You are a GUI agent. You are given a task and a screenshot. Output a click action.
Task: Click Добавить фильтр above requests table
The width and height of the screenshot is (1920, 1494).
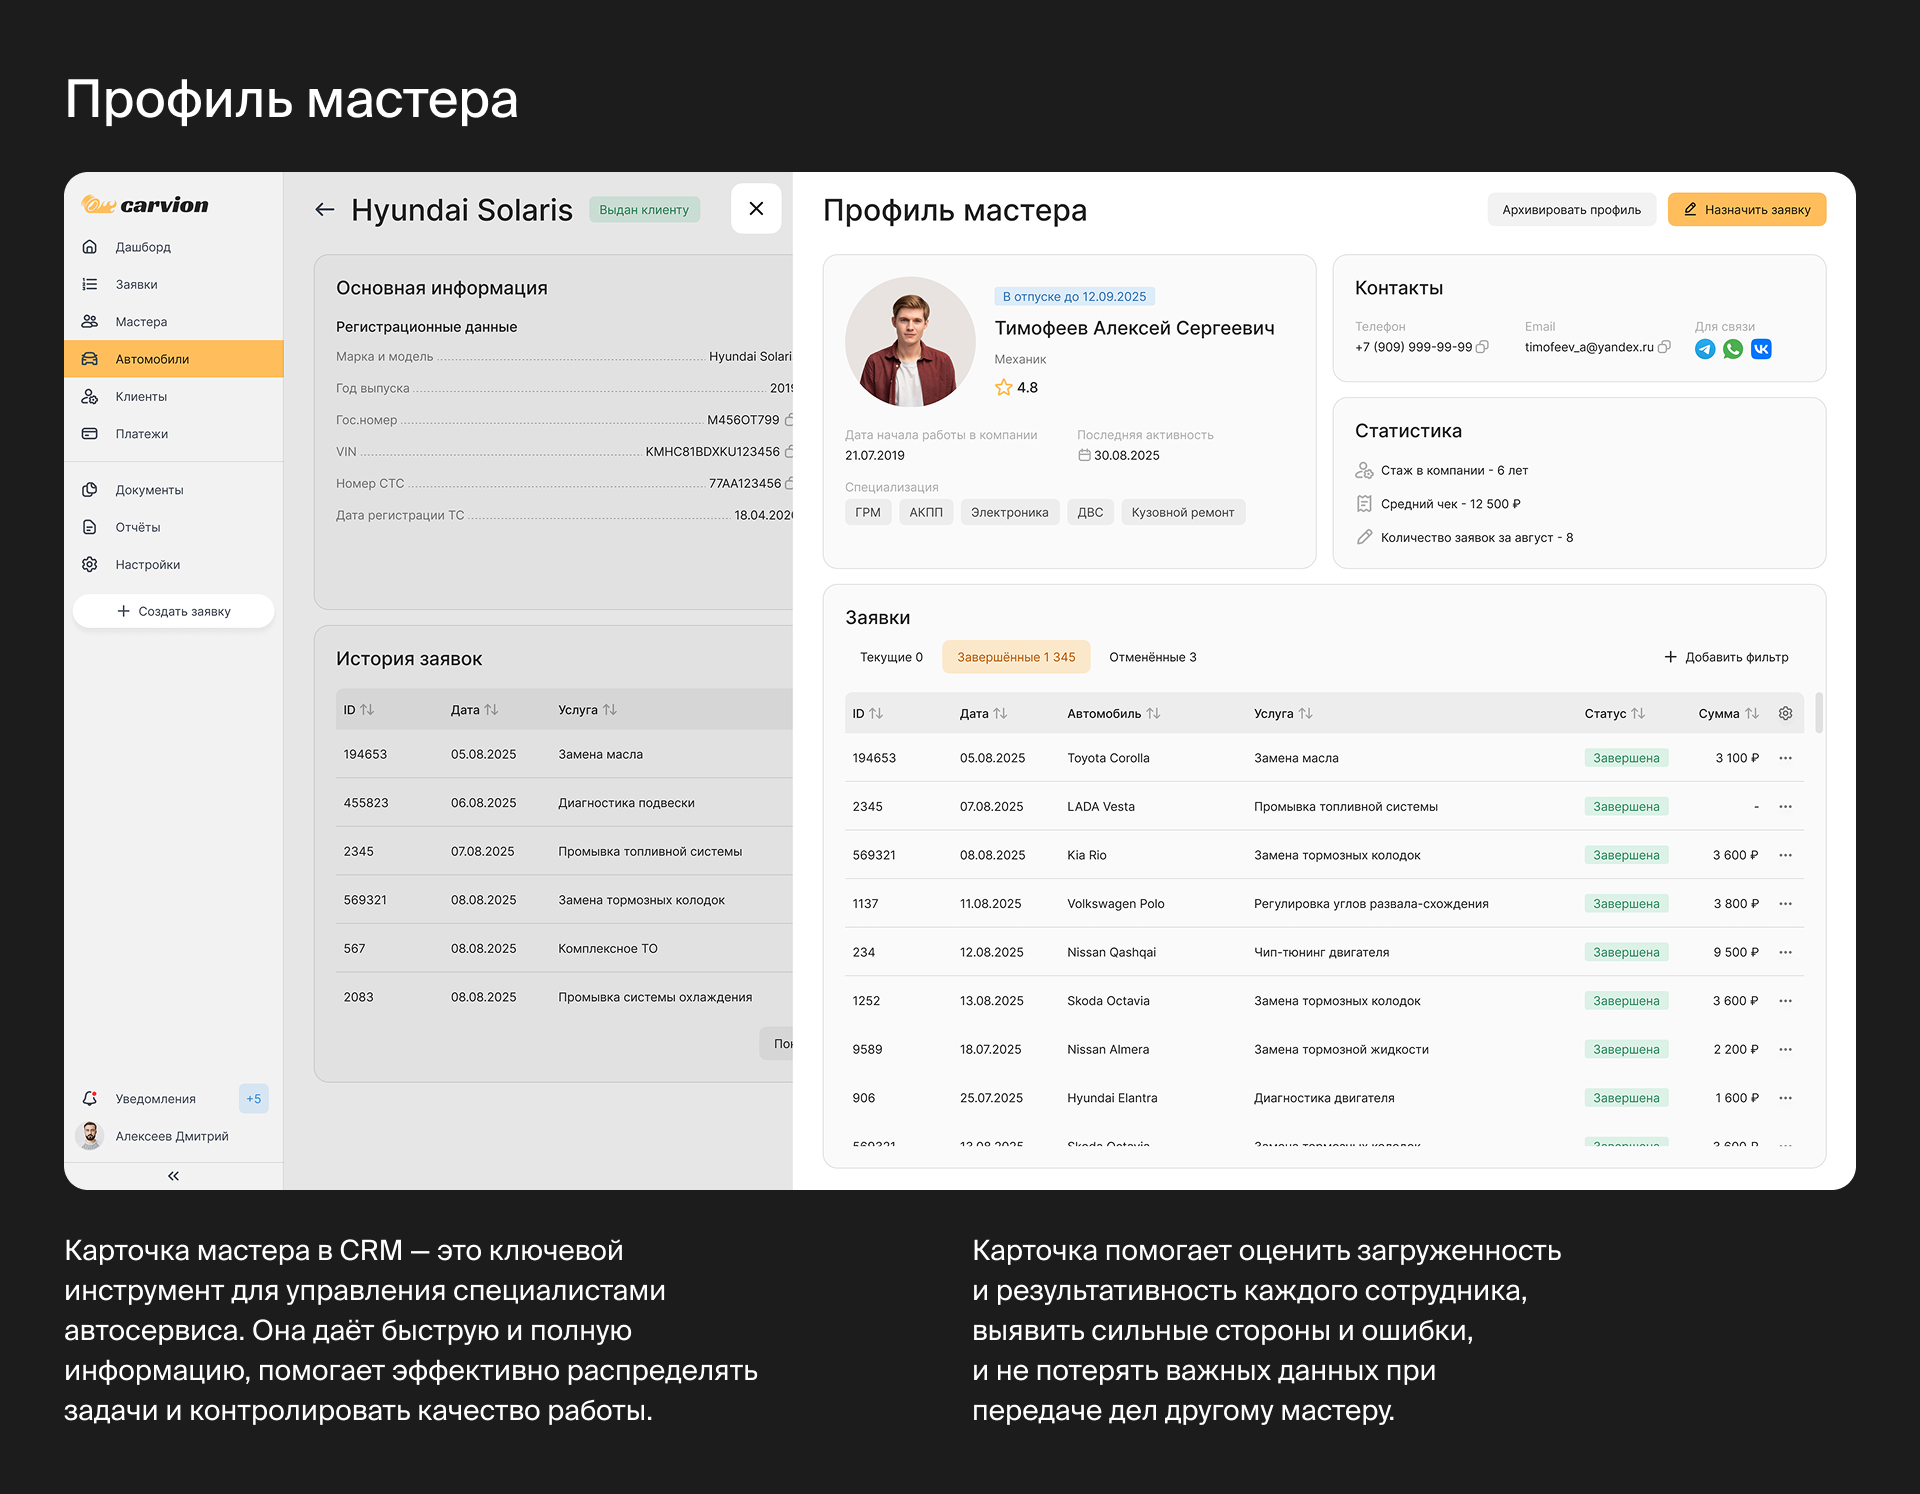point(1726,657)
